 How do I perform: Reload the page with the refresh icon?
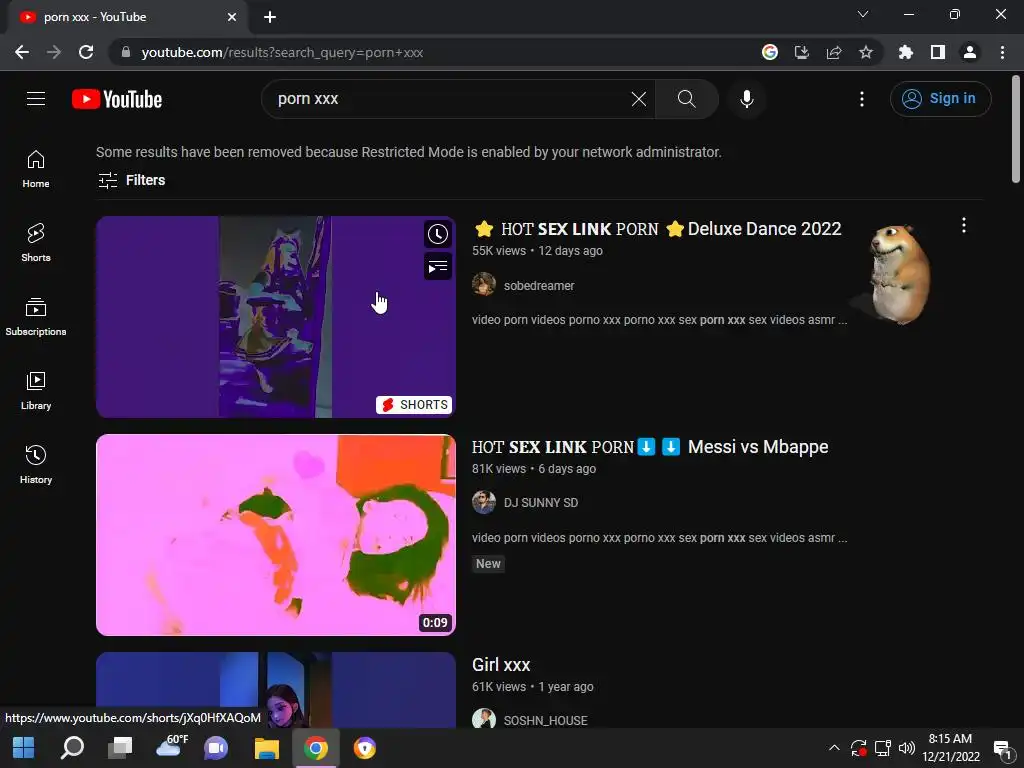coord(86,52)
